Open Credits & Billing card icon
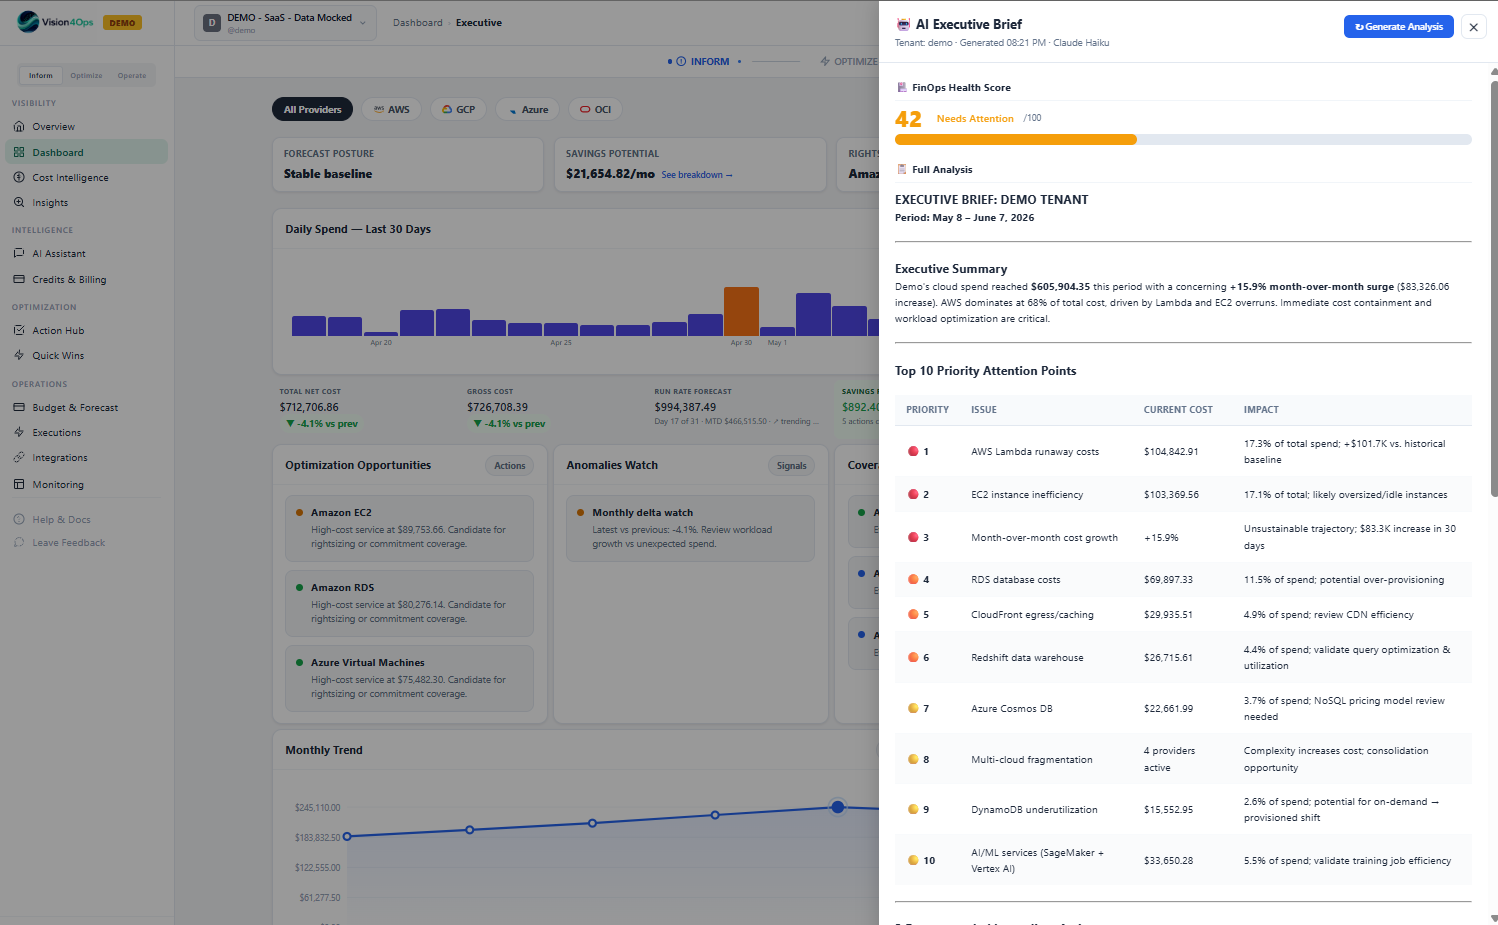The height and width of the screenshot is (925, 1498). pyautogui.click(x=19, y=280)
